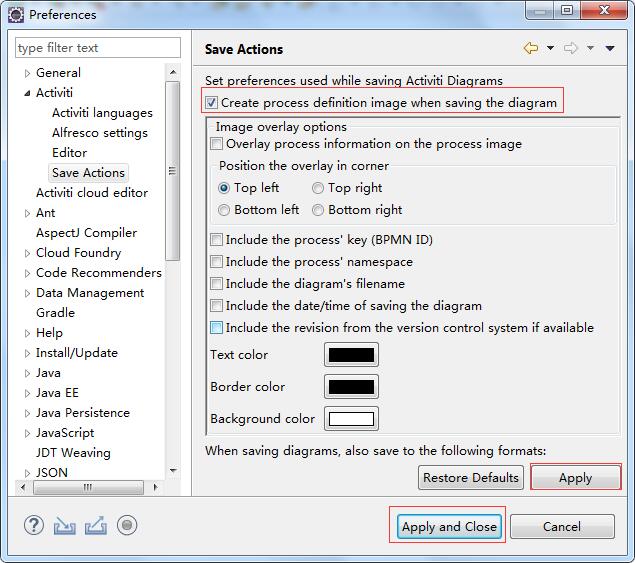
Task: Select the Top right radio button
Action: (x=318, y=188)
